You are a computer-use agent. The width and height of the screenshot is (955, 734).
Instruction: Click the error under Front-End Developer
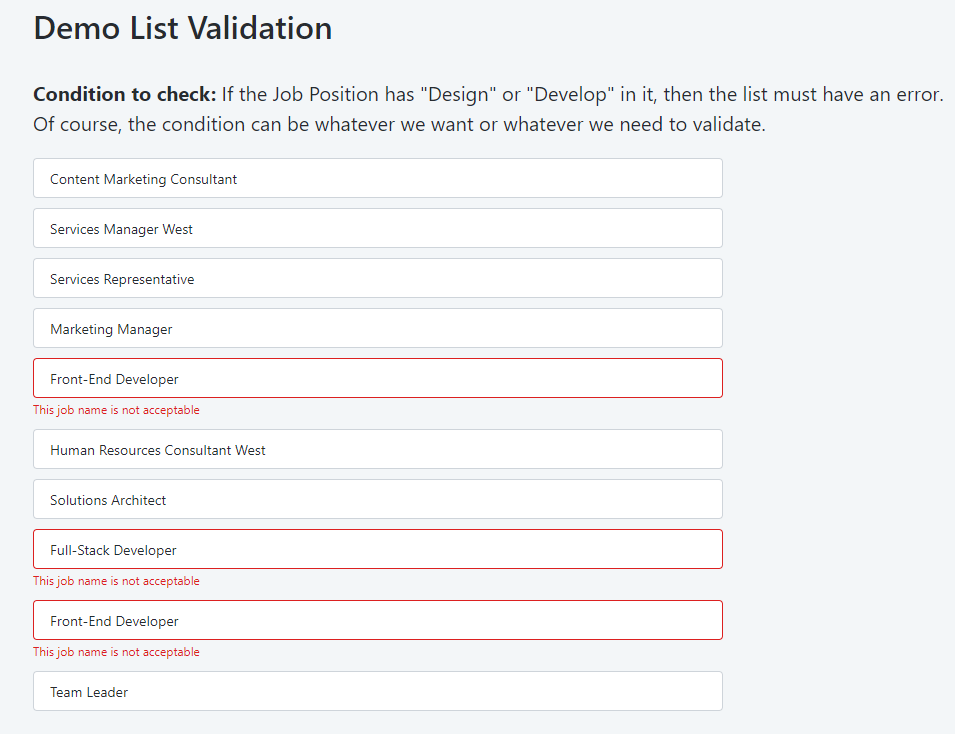pos(115,409)
